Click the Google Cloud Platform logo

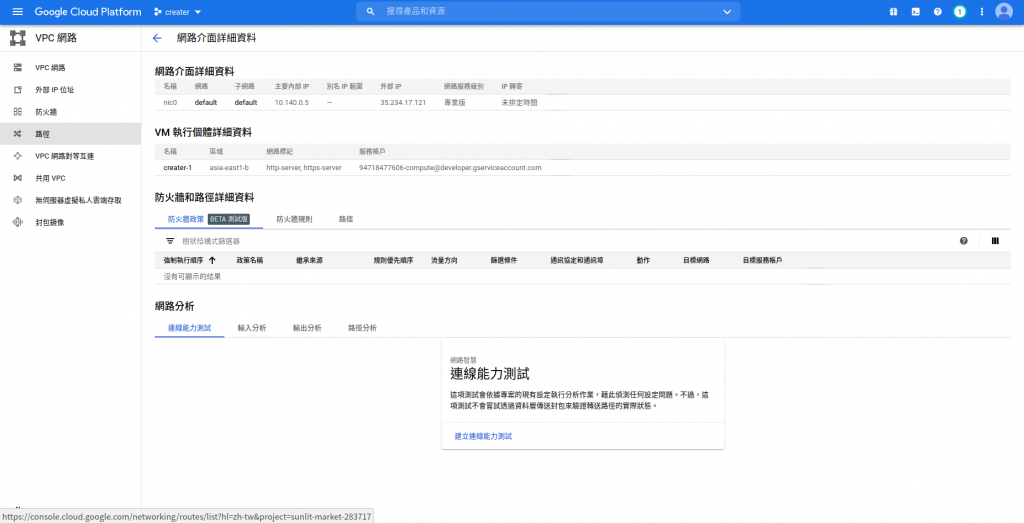coord(88,12)
